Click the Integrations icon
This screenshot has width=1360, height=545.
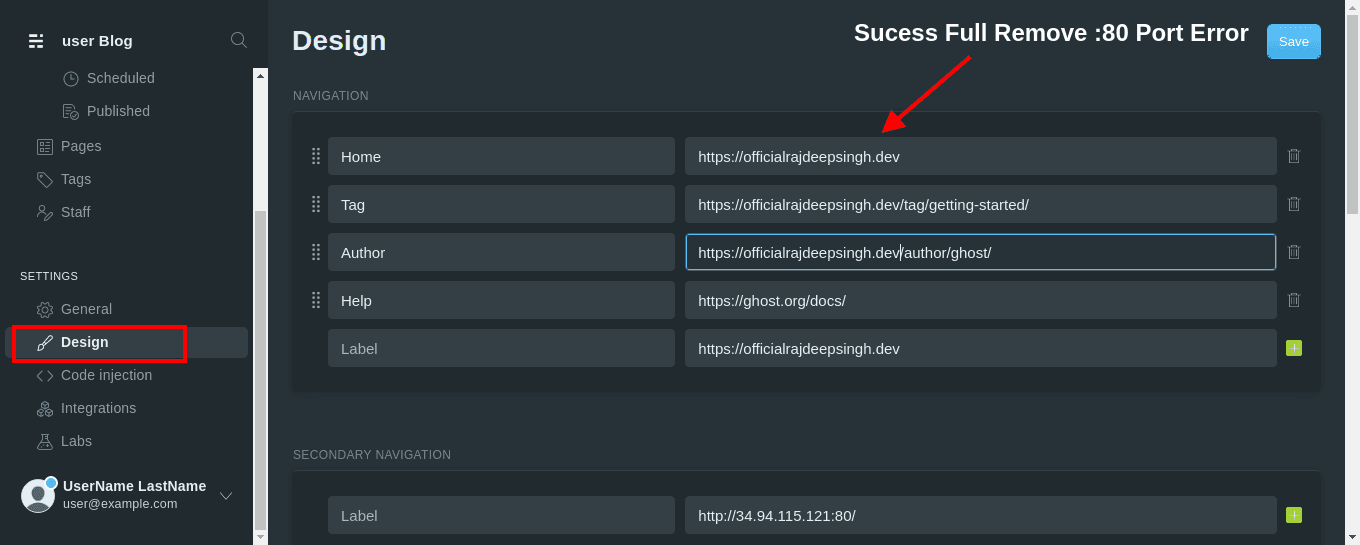(x=45, y=408)
